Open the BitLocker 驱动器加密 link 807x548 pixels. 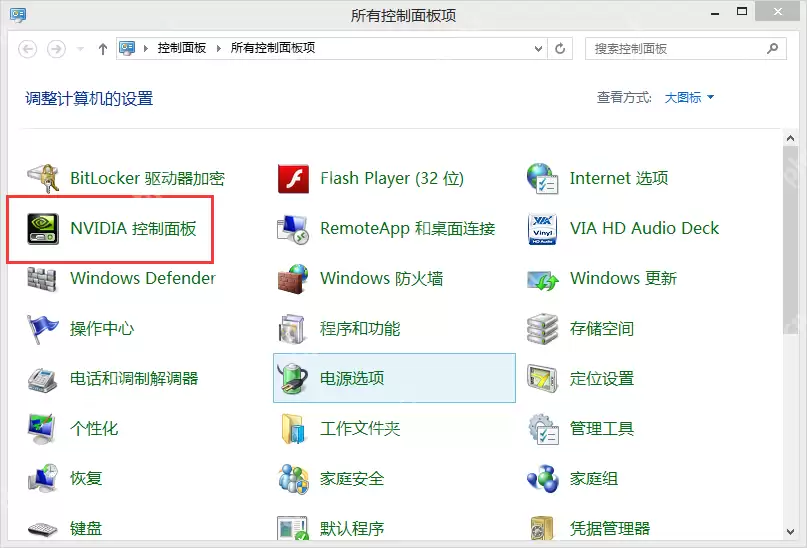[148, 179]
